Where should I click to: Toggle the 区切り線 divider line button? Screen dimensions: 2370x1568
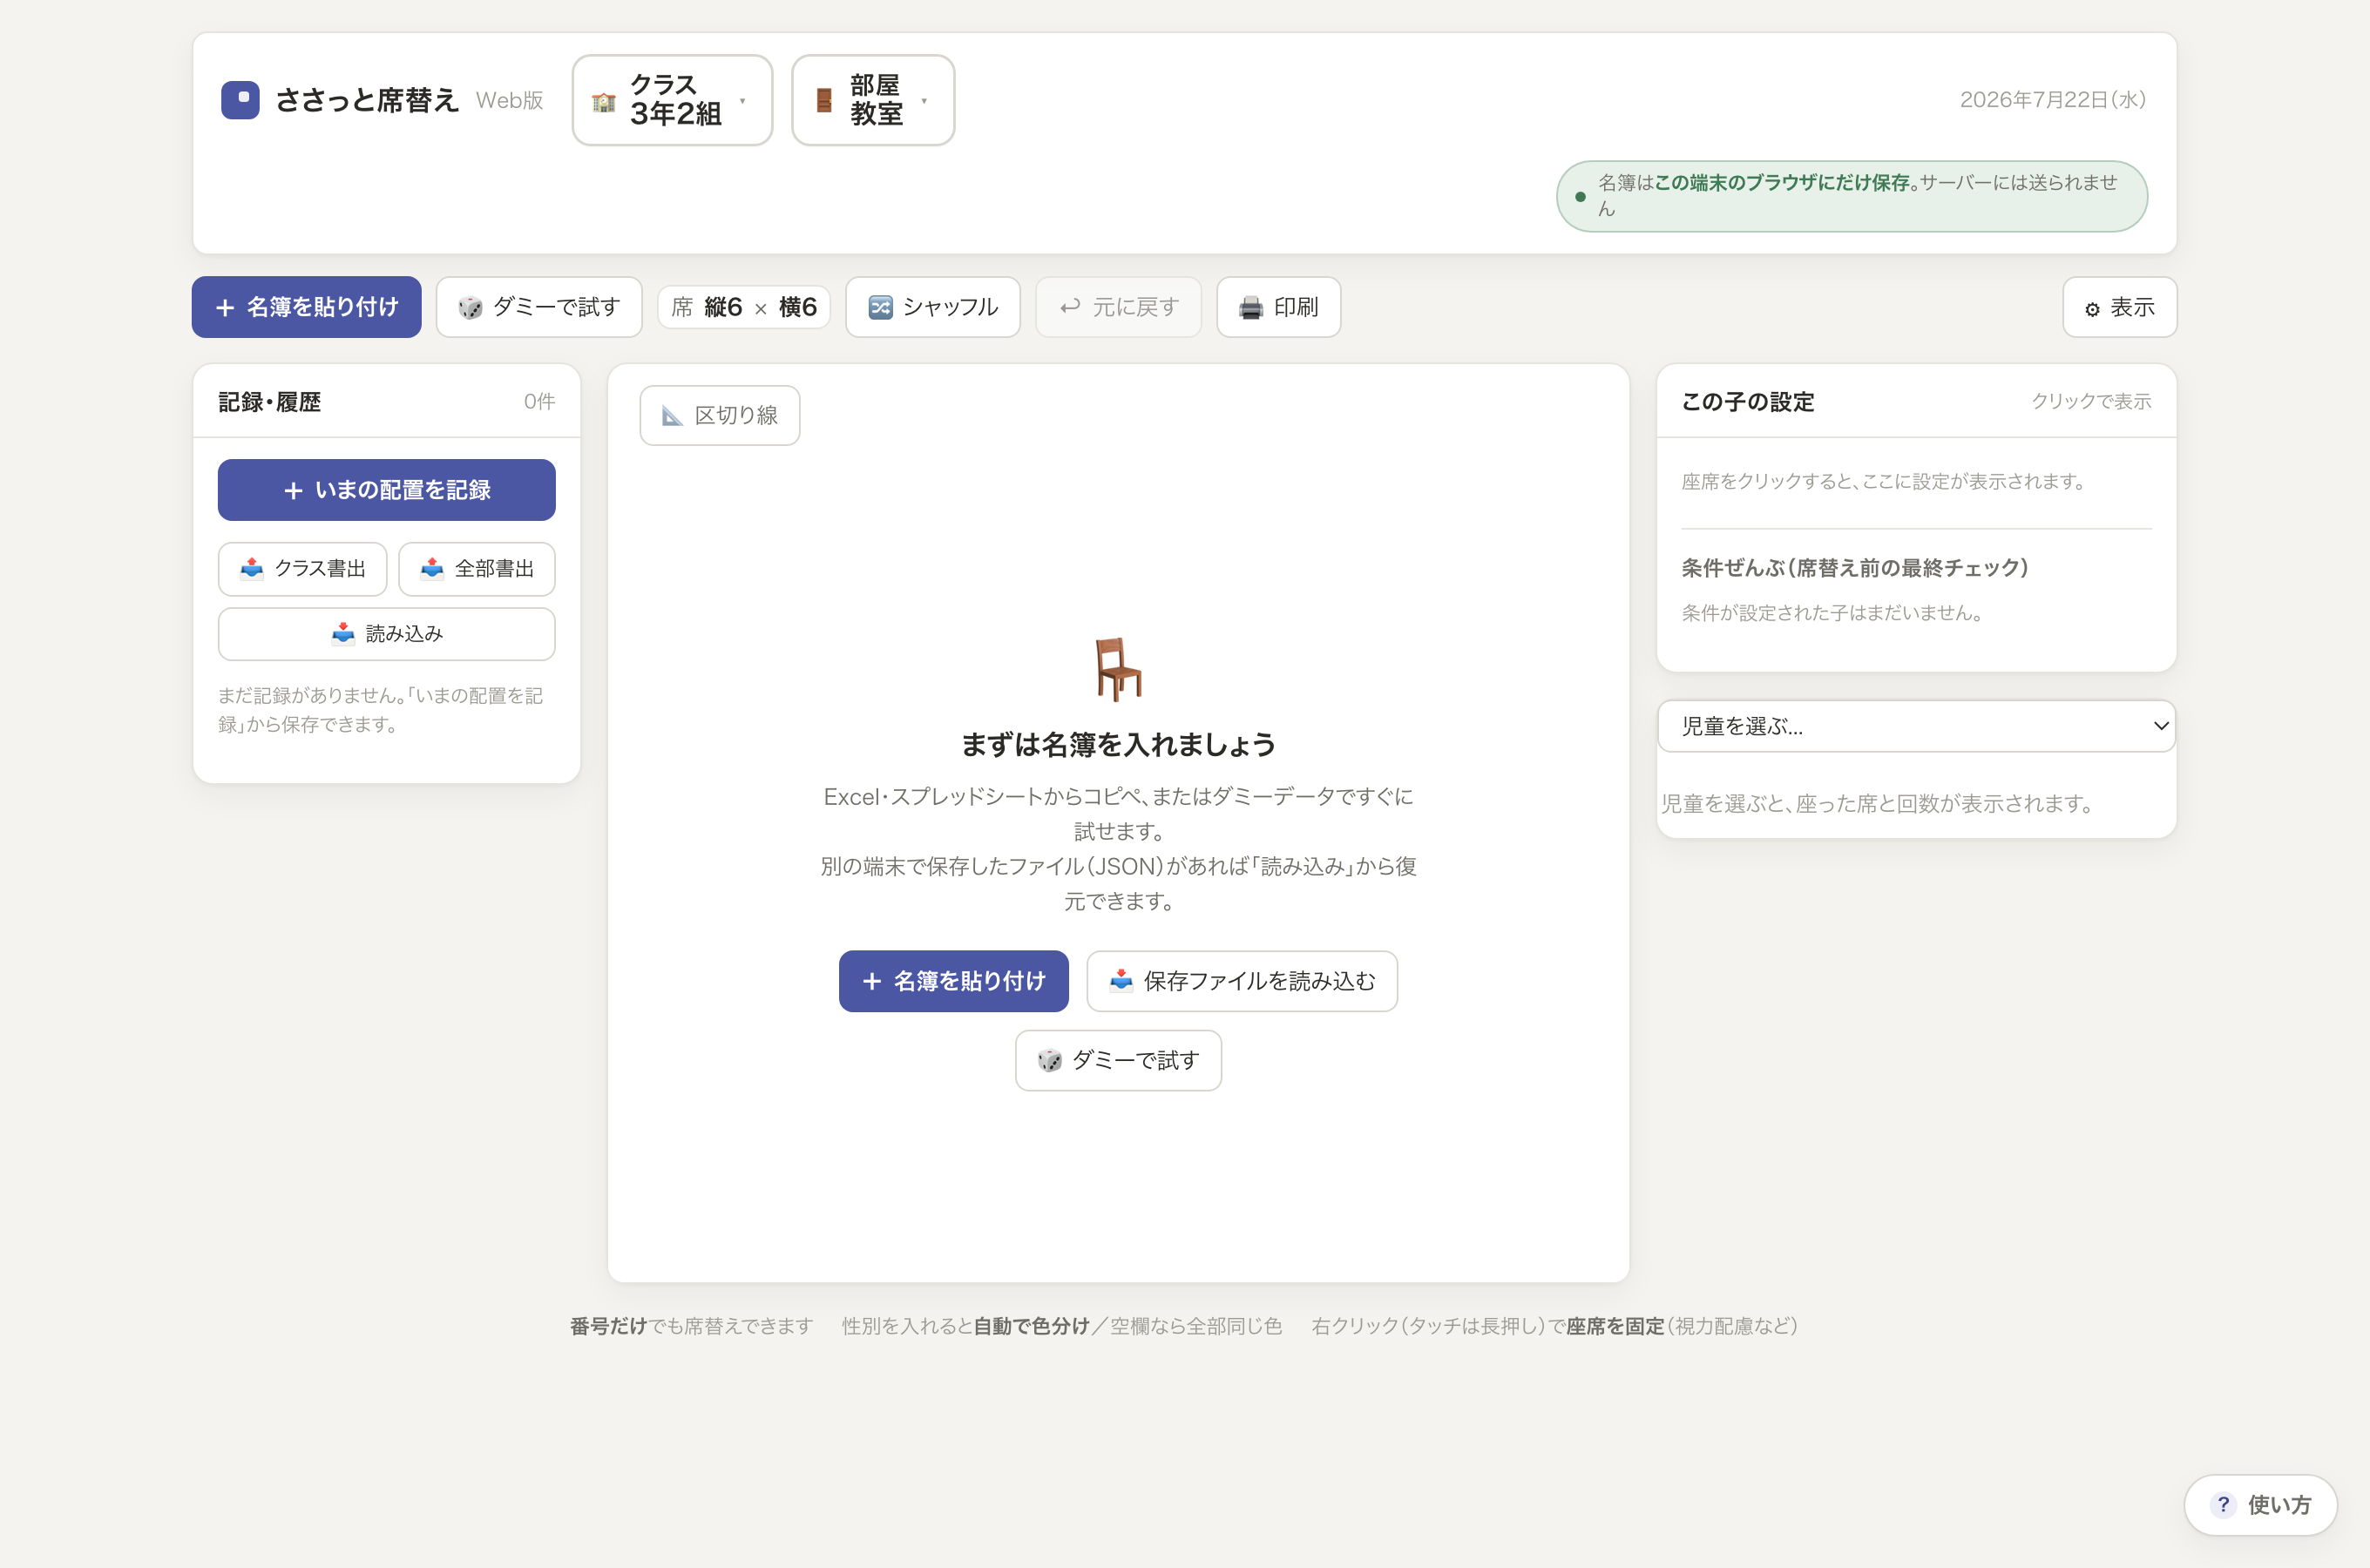pyautogui.click(x=720, y=415)
